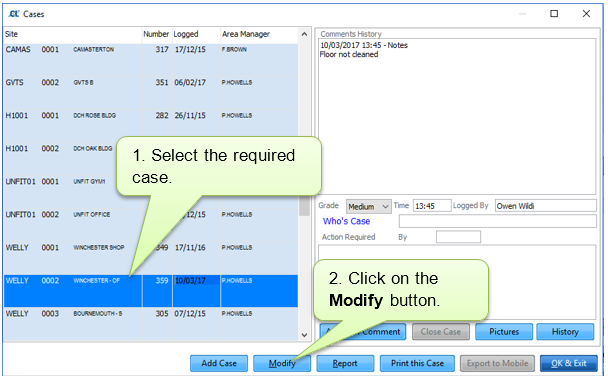Sort by Area Manager column header

point(259,34)
